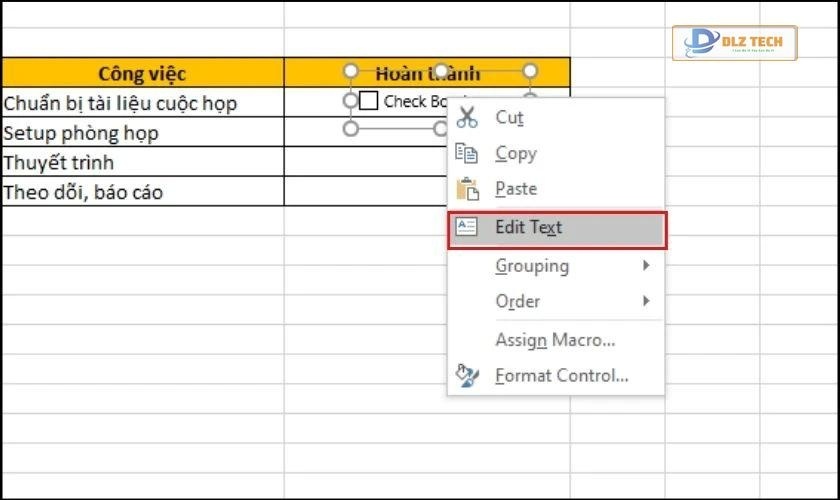Select the 'Theo dõi, báo cáo' cell
This screenshot has width=840, height=500.
click(142, 192)
